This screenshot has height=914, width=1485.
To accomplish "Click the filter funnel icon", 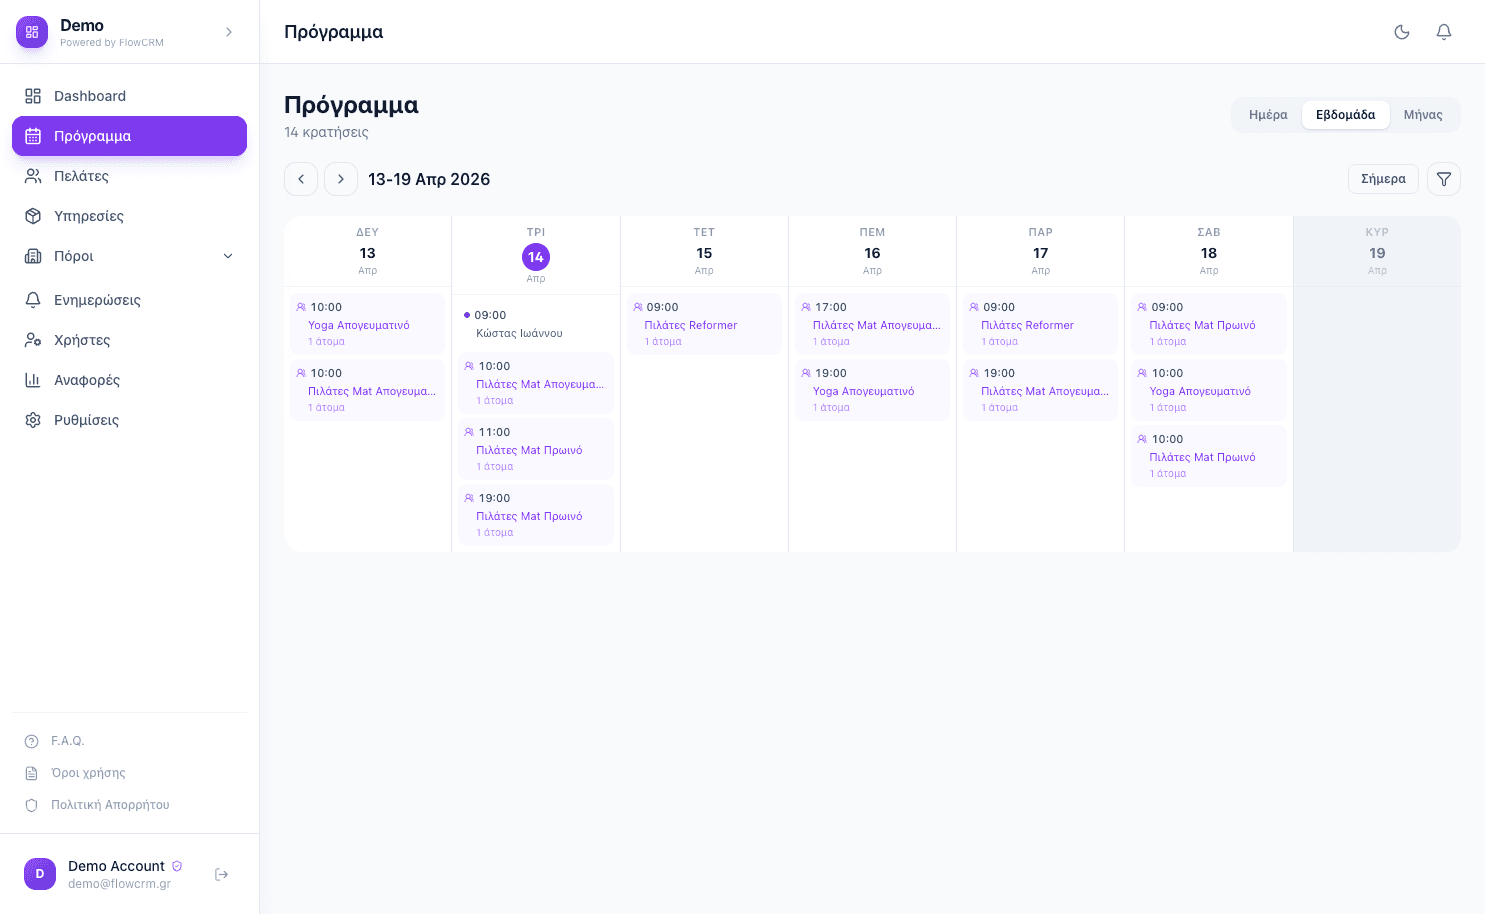I will point(1444,179).
